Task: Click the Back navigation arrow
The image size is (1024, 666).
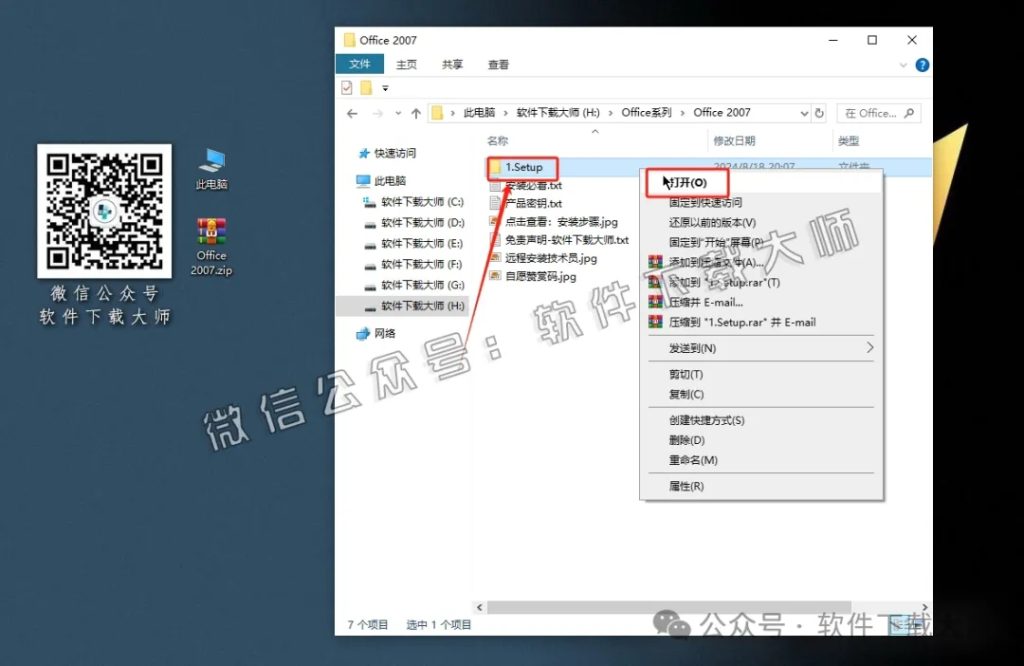Action: click(x=351, y=112)
